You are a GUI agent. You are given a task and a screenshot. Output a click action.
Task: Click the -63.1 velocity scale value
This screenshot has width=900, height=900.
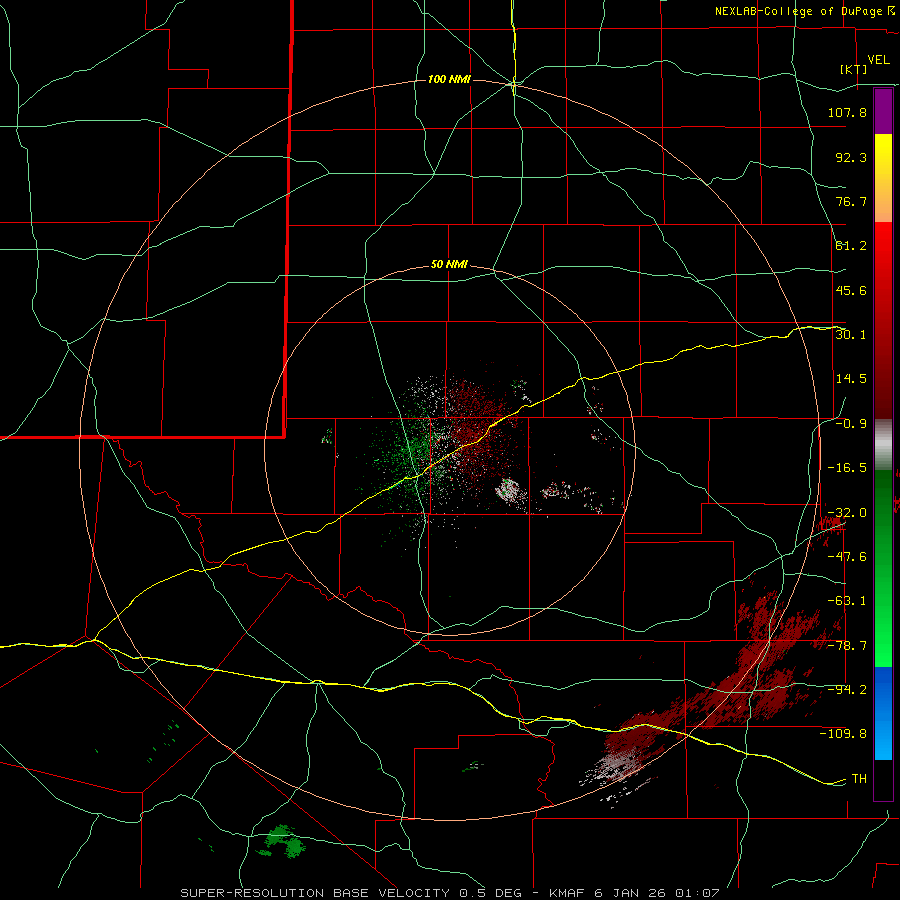847,601
